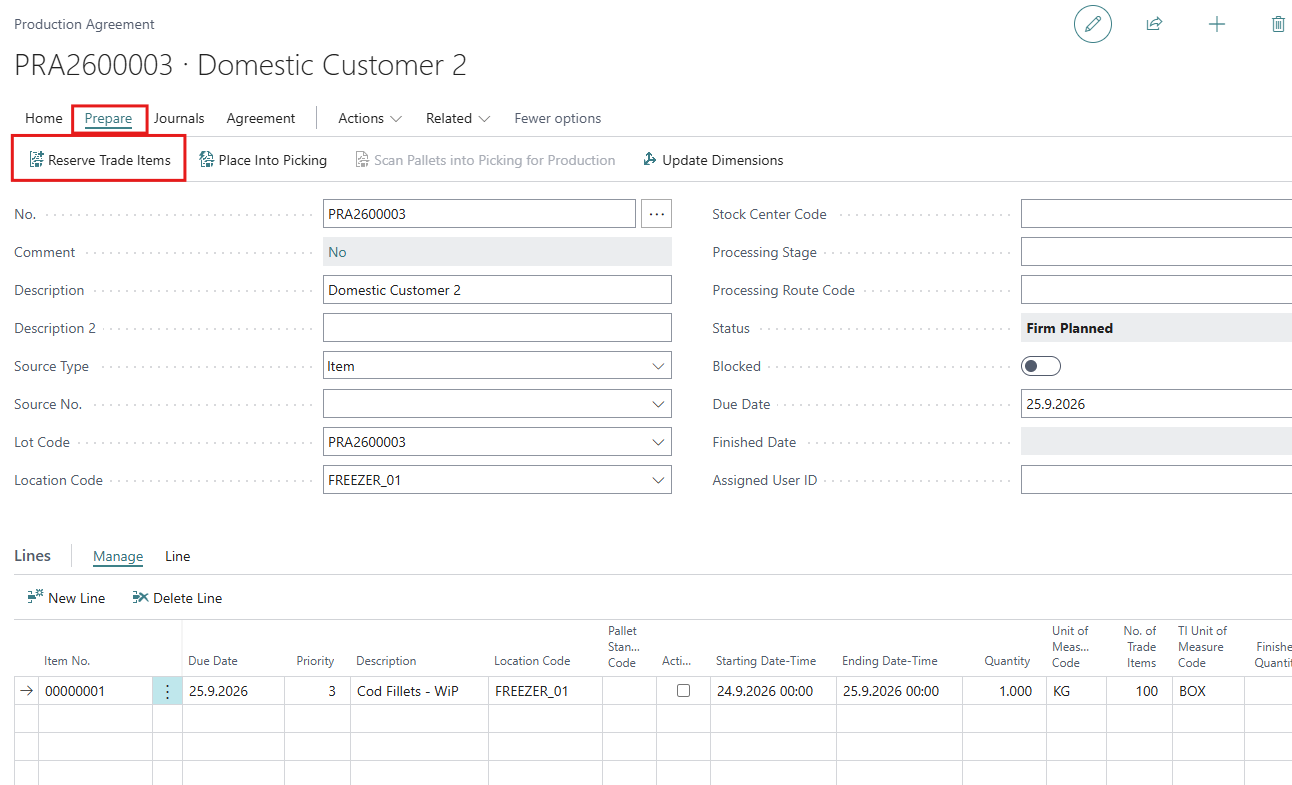Open the Line tab in Lines section
This screenshot has width=1292, height=785.
tap(177, 556)
